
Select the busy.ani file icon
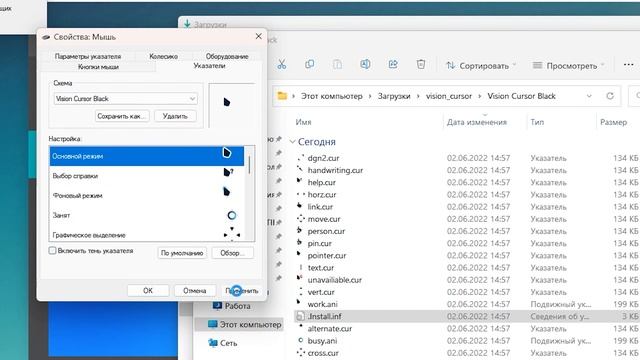tap(301, 340)
